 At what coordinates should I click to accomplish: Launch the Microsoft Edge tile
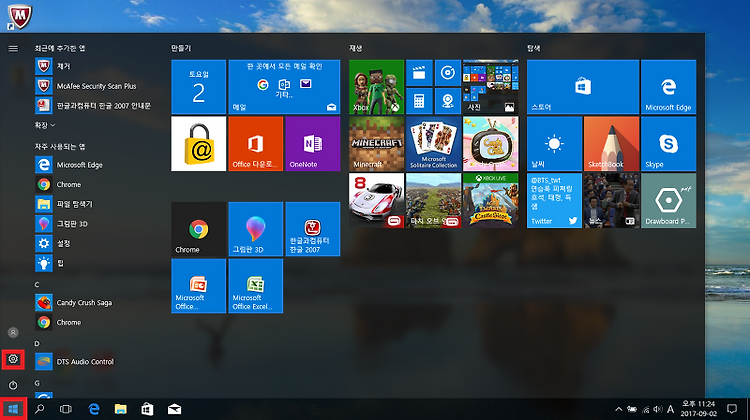668,87
